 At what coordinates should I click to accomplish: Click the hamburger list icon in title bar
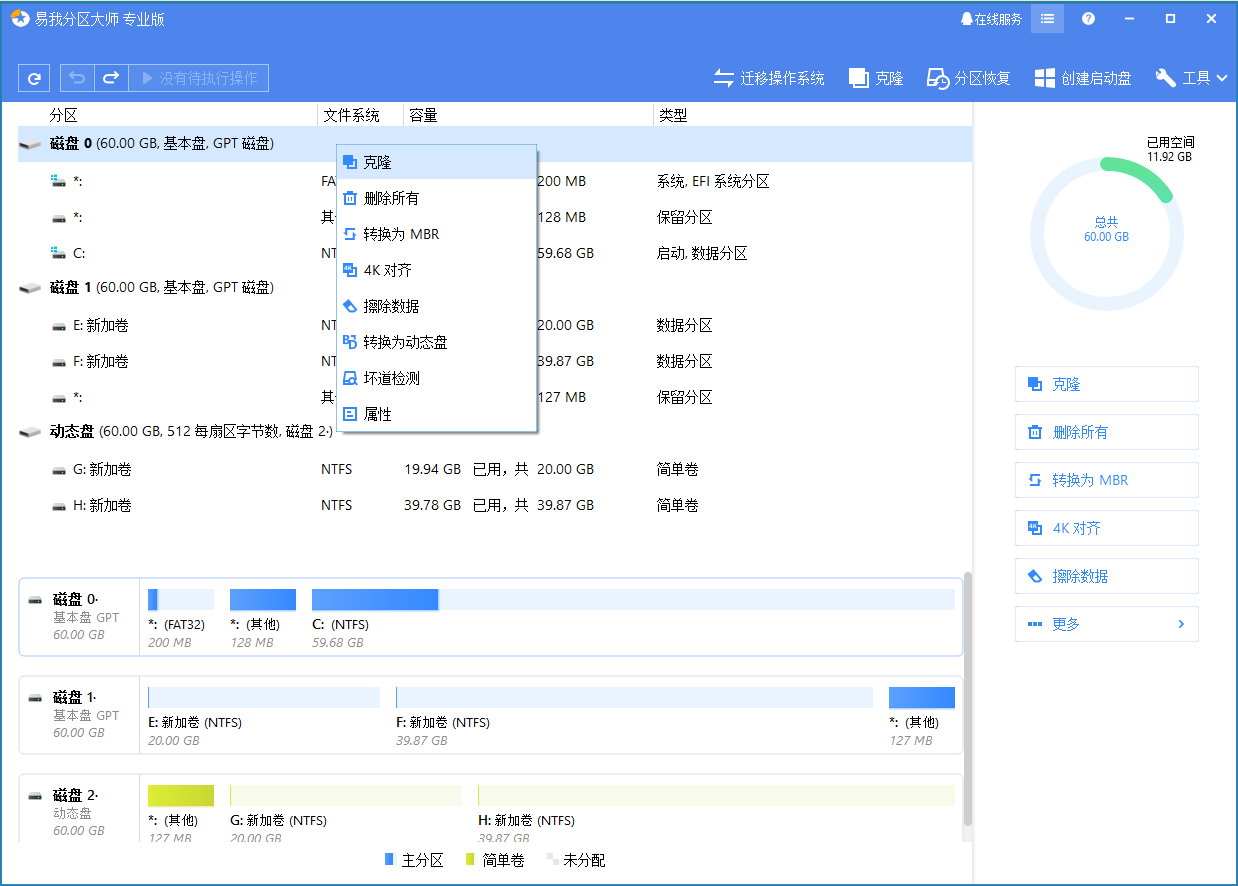(x=1046, y=18)
